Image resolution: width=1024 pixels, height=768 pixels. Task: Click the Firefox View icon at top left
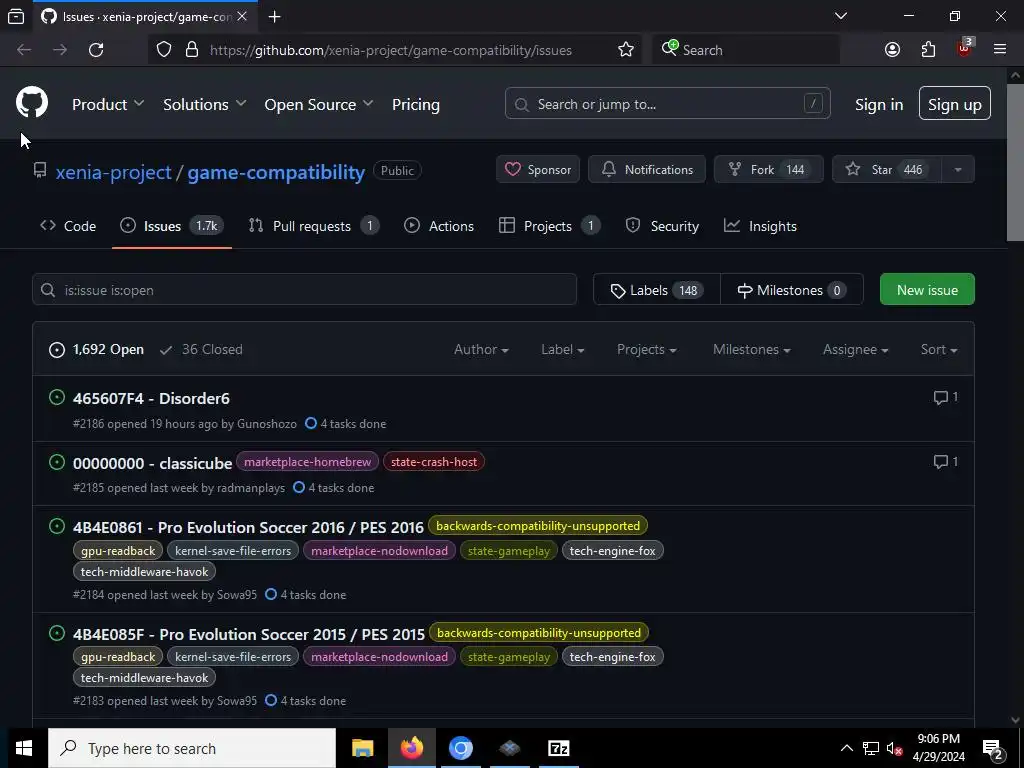16,16
